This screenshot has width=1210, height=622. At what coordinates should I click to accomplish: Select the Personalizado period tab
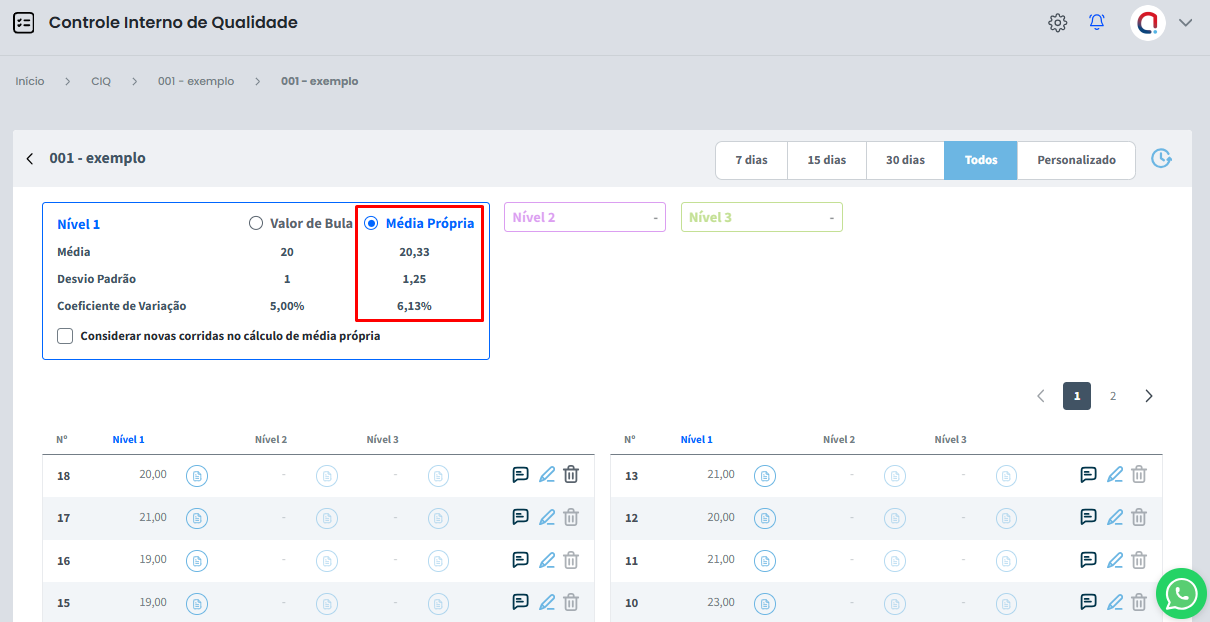pyautogui.click(x=1075, y=160)
